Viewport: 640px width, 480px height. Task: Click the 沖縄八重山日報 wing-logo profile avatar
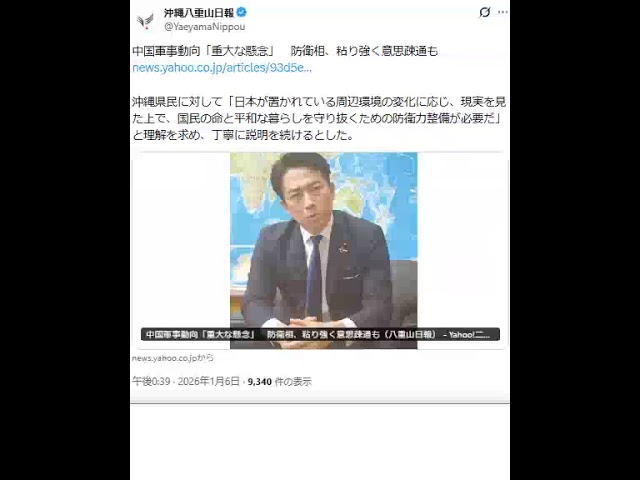point(145,20)
